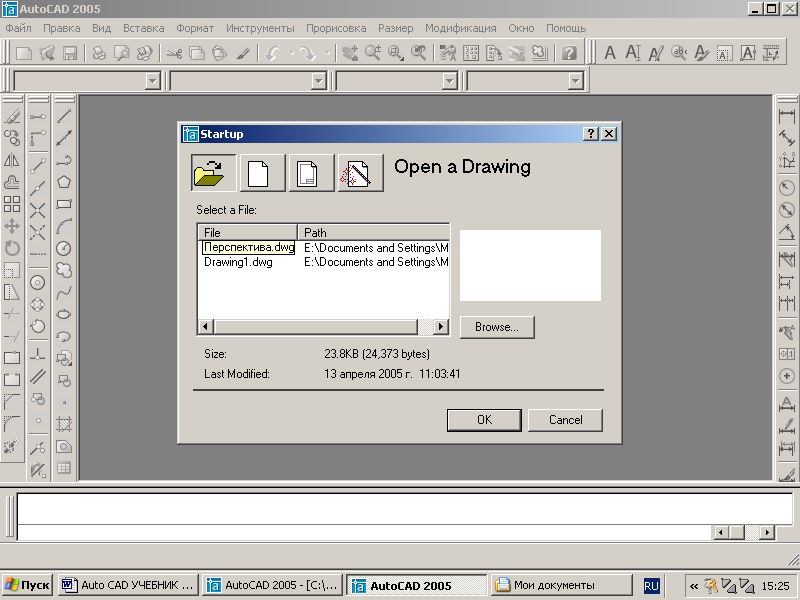Switch to Мои документы taskbar item

[561, 585]
